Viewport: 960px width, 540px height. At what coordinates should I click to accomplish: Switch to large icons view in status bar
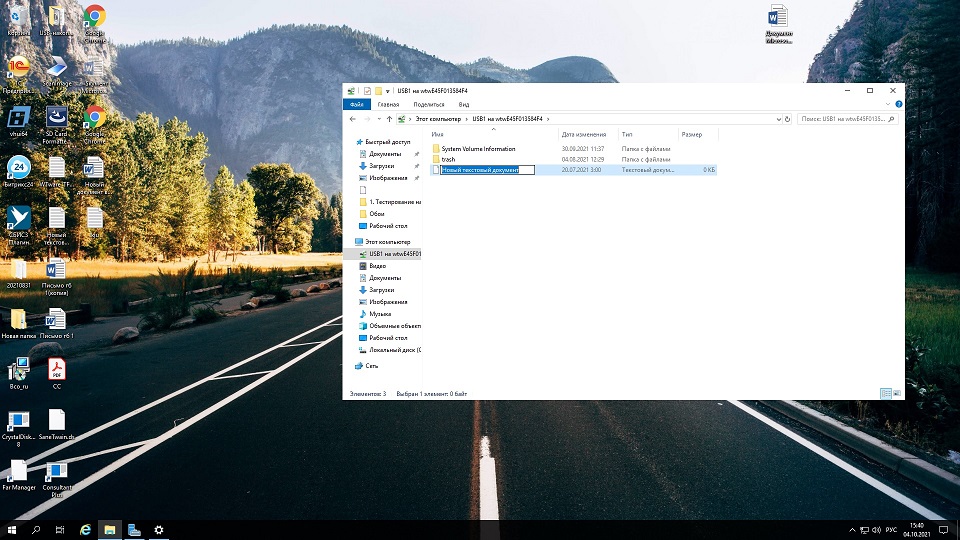(x=896, y=394)
